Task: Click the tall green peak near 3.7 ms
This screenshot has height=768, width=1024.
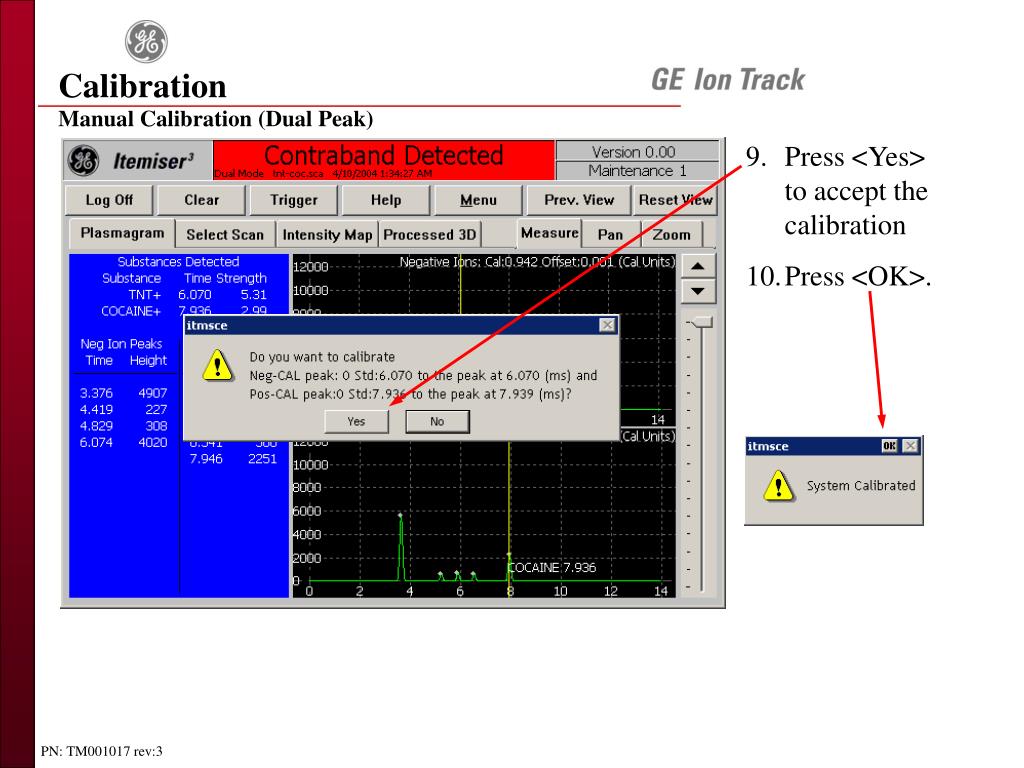Action: click(400, 547)
